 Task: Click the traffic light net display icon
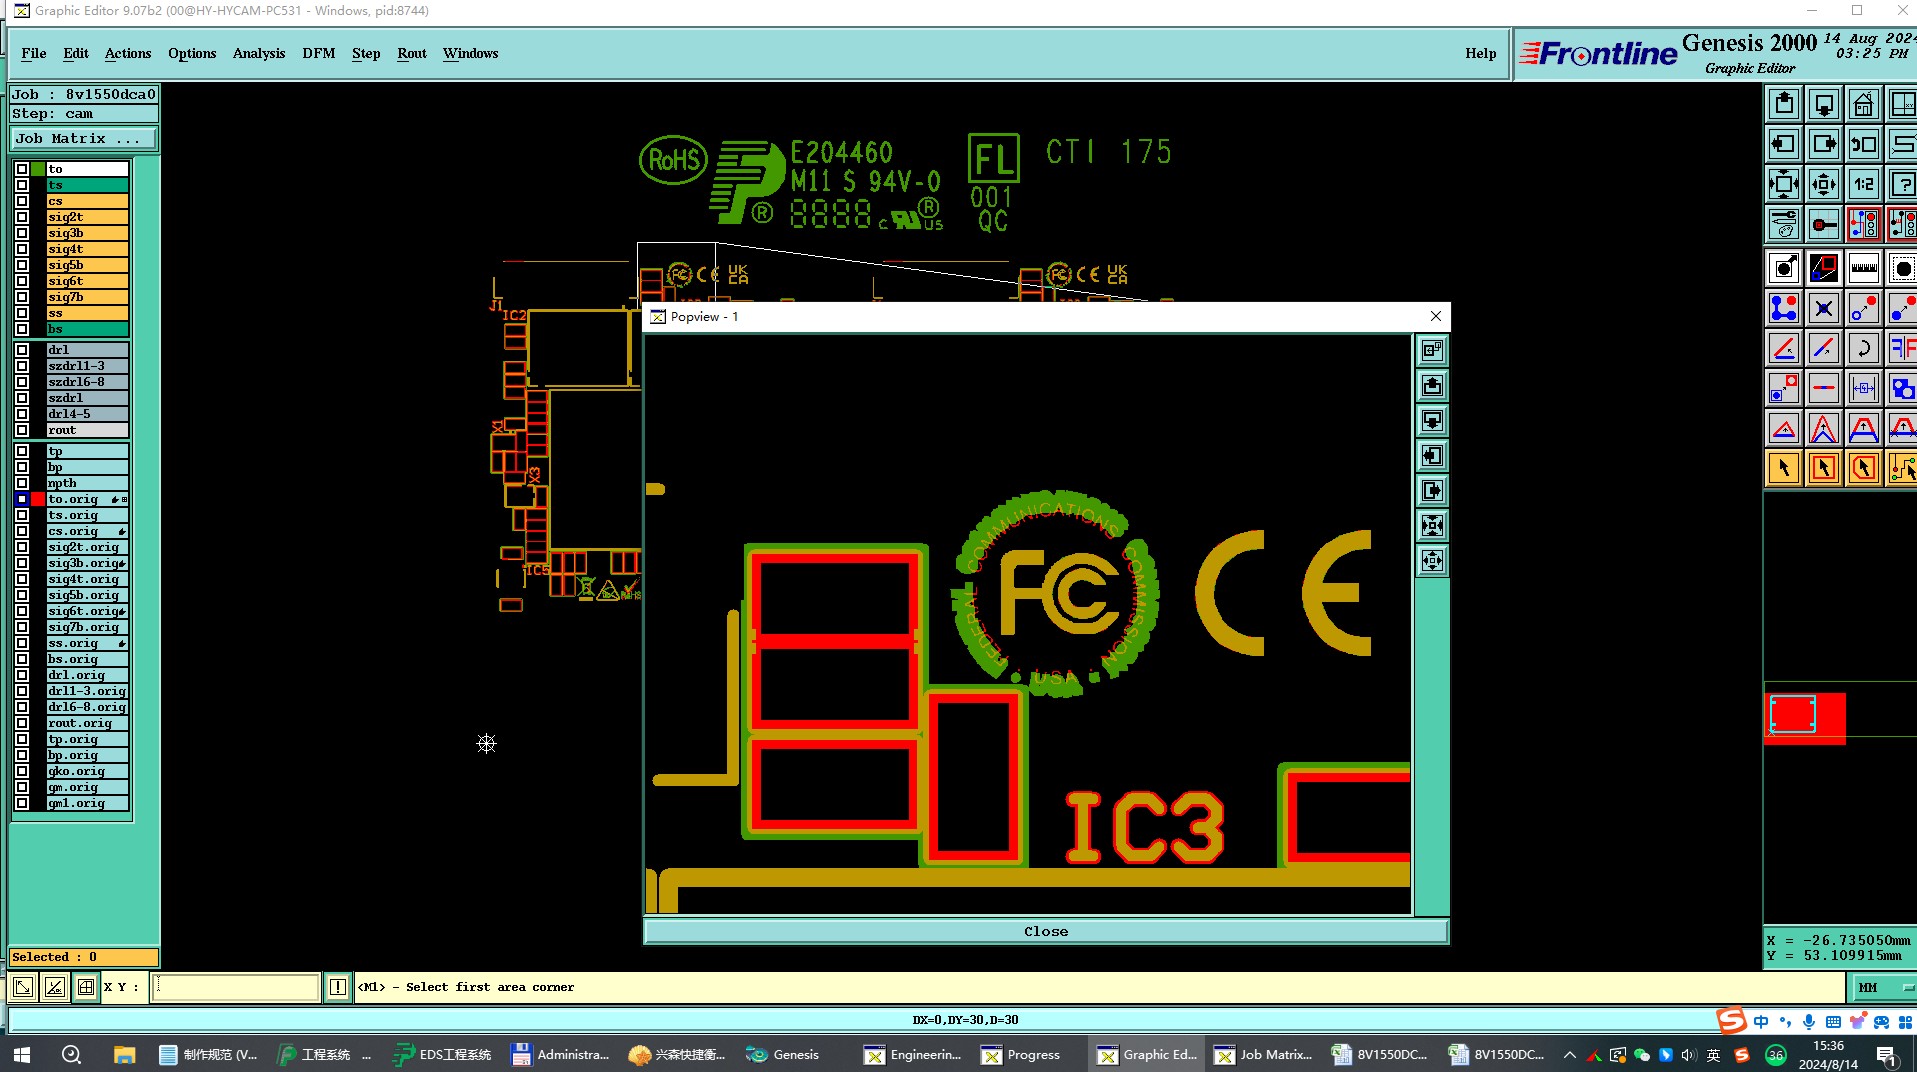pyautogui.click(x=1864, y=224)
